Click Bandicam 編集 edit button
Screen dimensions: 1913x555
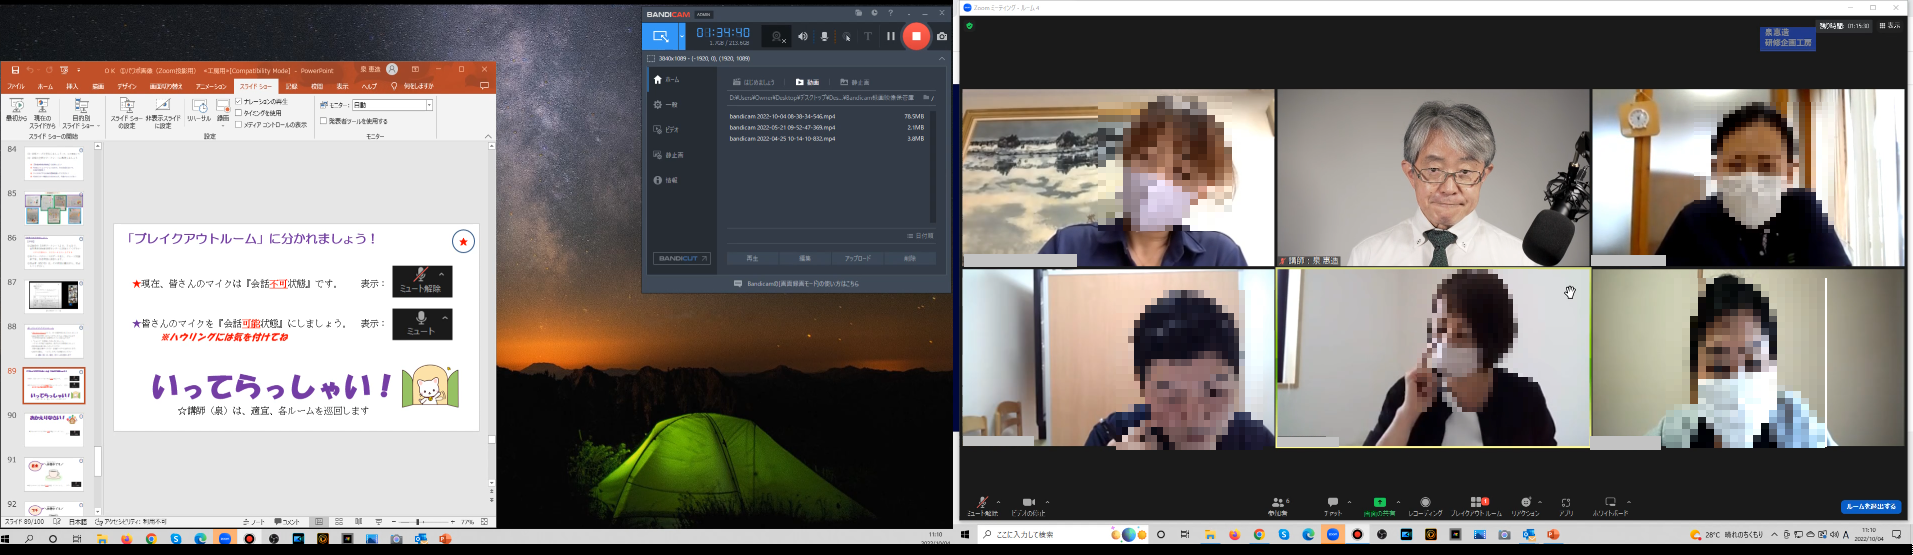[x=805, y=258]
